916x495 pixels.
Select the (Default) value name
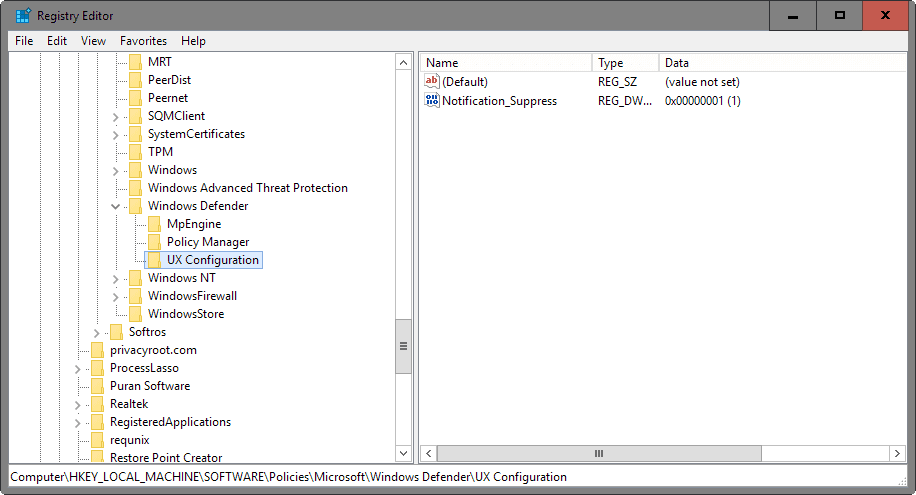[x=465, y=82]
